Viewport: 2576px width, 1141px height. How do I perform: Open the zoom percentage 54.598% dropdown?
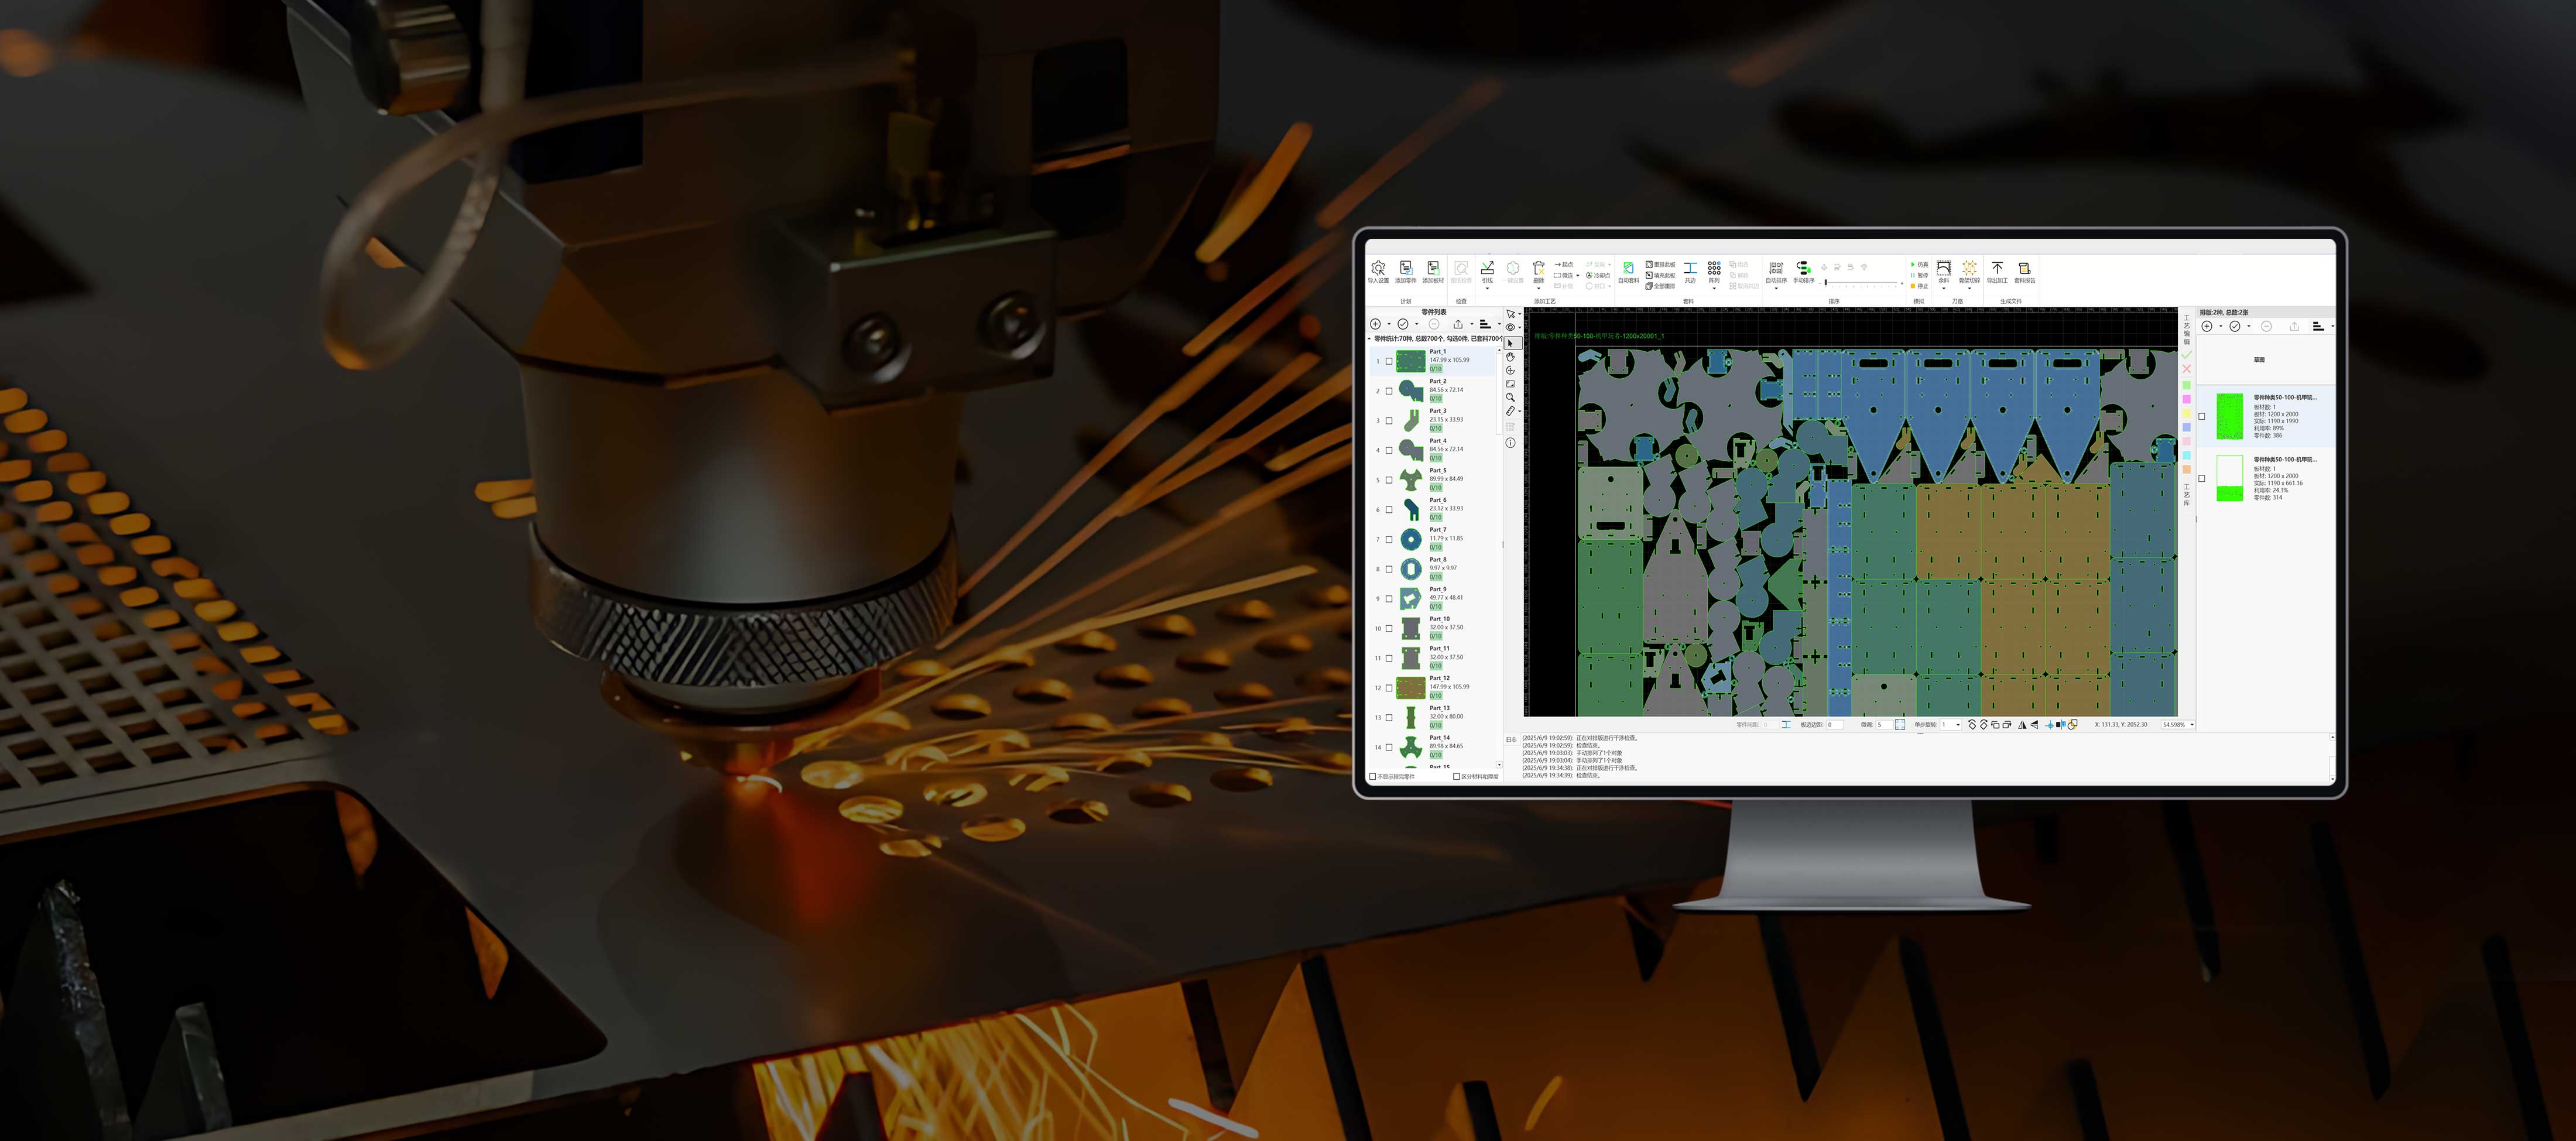coord(2192,725)
